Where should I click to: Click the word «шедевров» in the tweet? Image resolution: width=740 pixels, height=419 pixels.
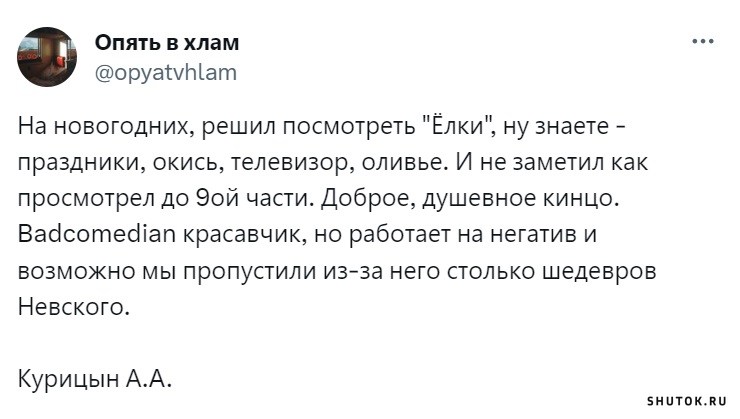(599, 272)
